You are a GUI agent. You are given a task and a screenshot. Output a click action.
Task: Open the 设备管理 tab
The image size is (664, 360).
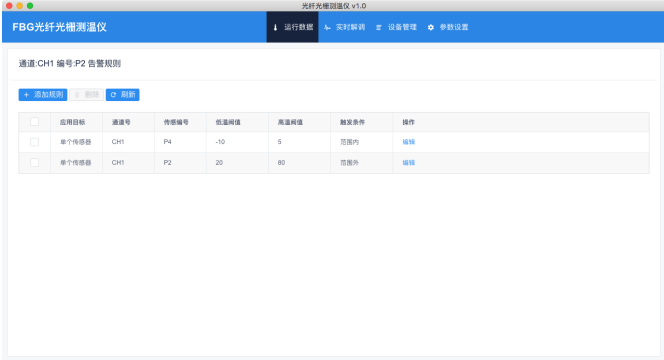pyautogui.click(x=396, y=27)
